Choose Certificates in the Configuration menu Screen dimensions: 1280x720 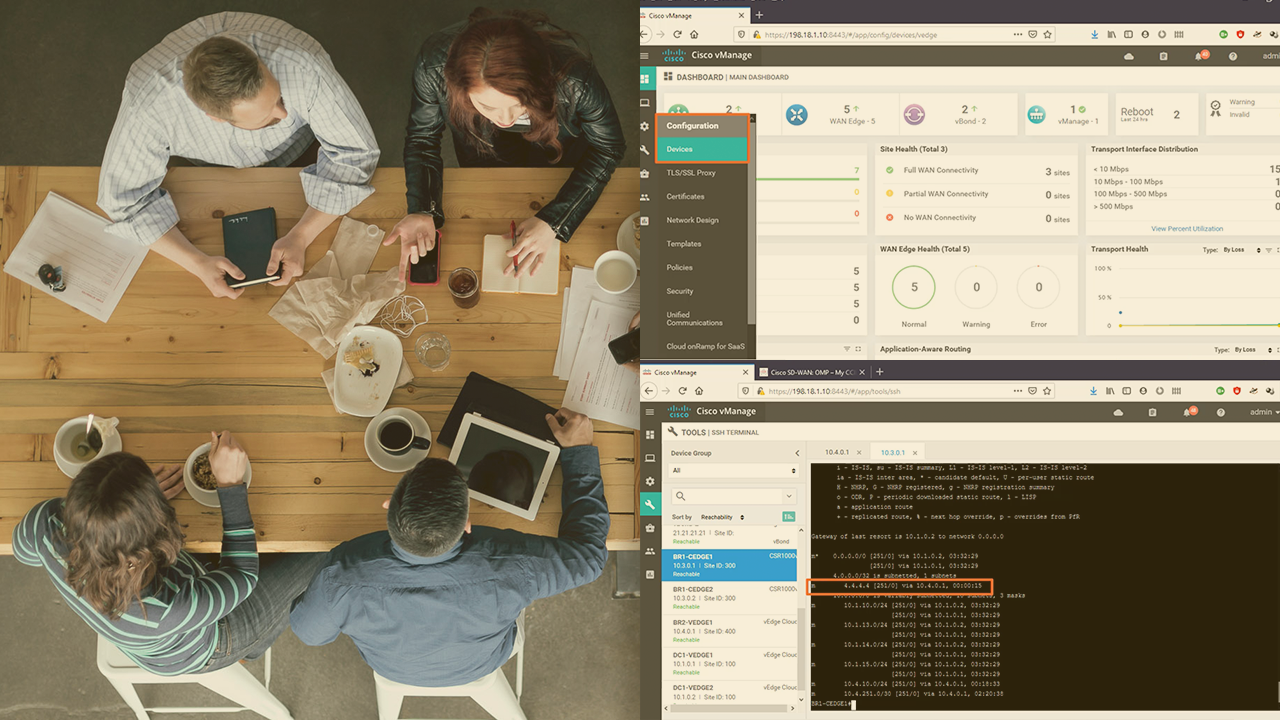pos(686,196)
